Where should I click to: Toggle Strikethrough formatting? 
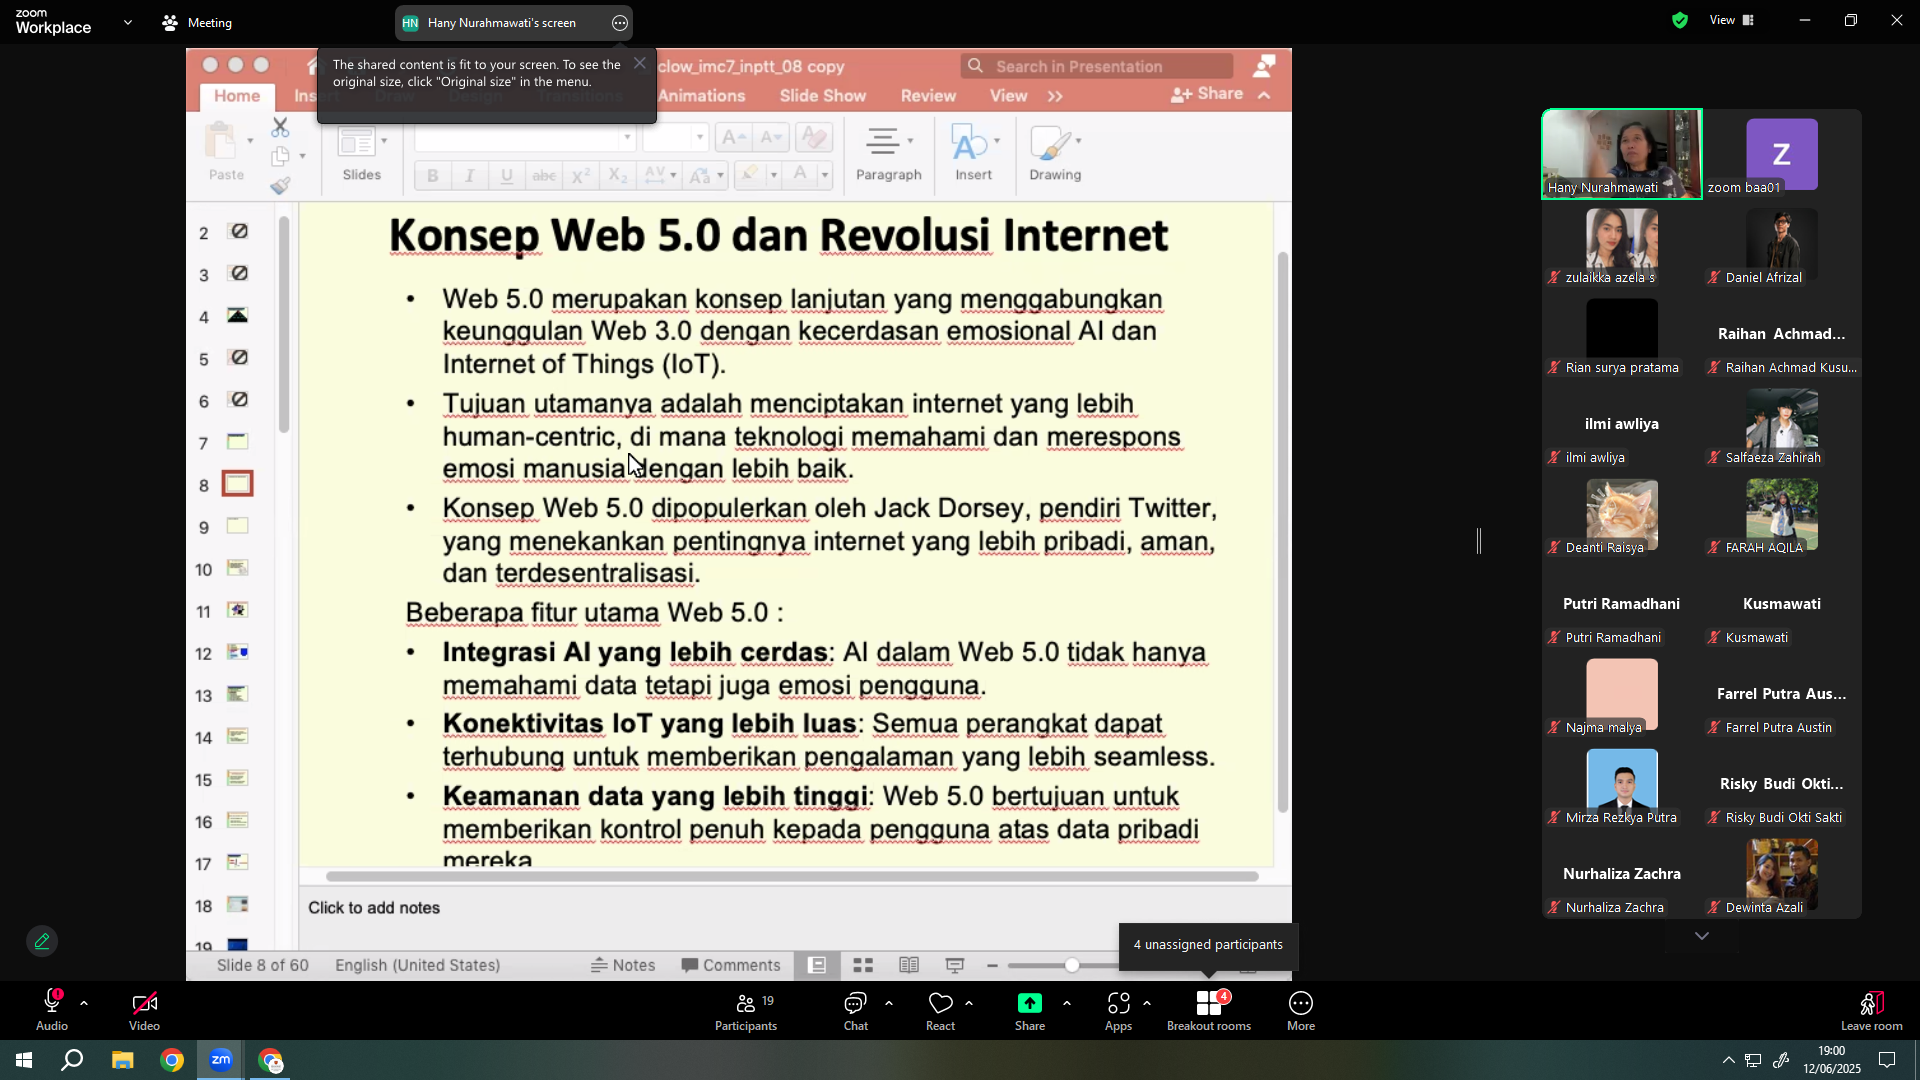point(544,176)
